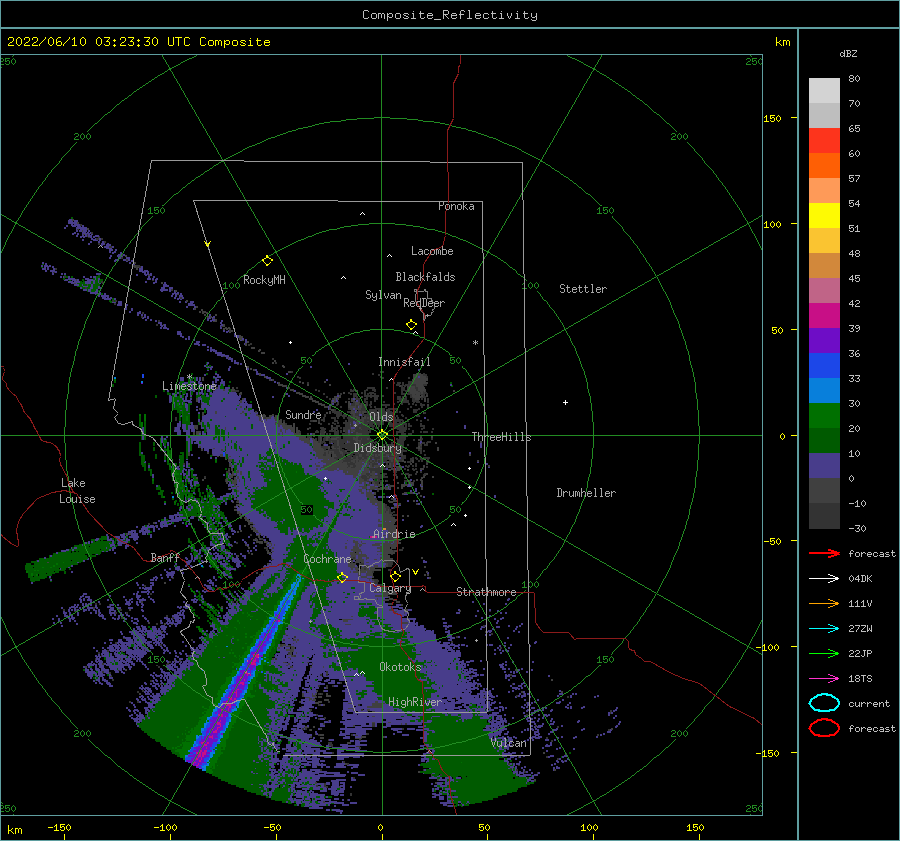The image size is (900, 841).
Task: Click the orange 111V arrow icon
Action: click(x=824, y=603)
